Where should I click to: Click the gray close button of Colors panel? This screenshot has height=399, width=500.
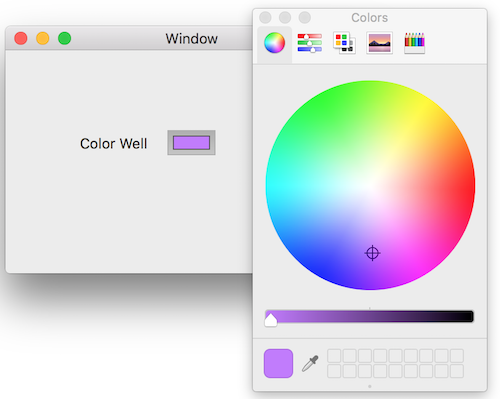point(265,17)
